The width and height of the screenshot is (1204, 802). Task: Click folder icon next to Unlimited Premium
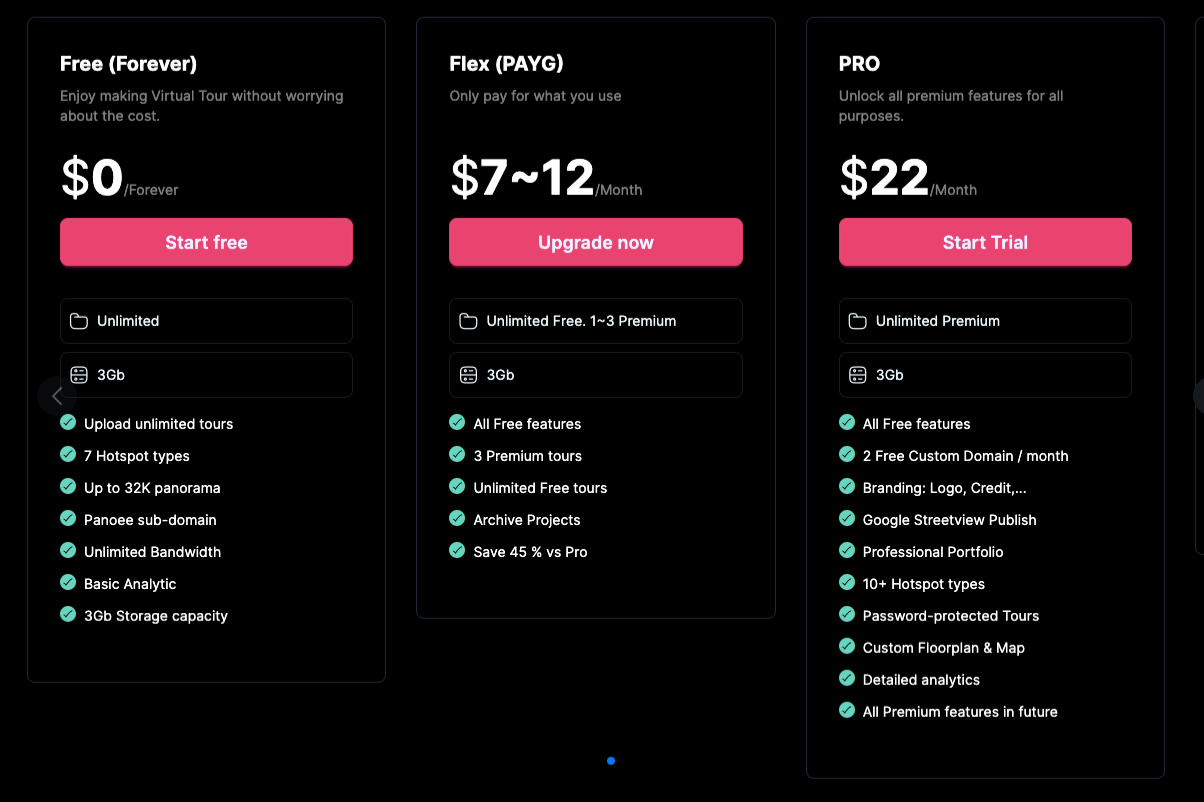(x=857, y=321)
